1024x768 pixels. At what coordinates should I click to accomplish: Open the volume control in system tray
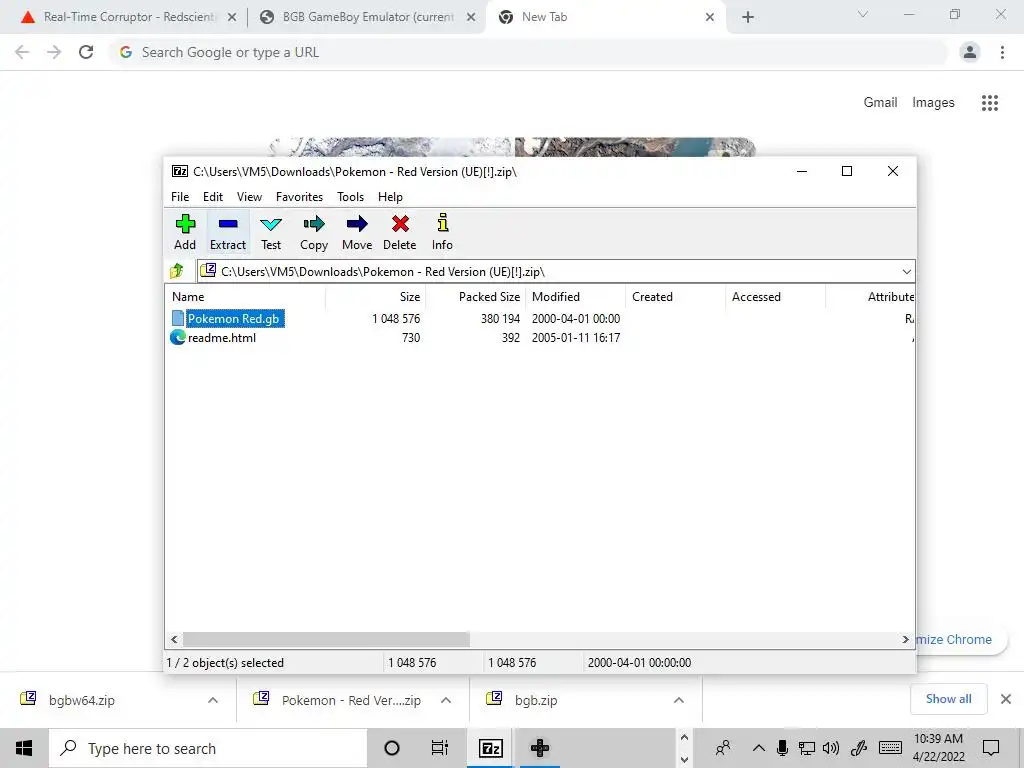pos(831,748)
